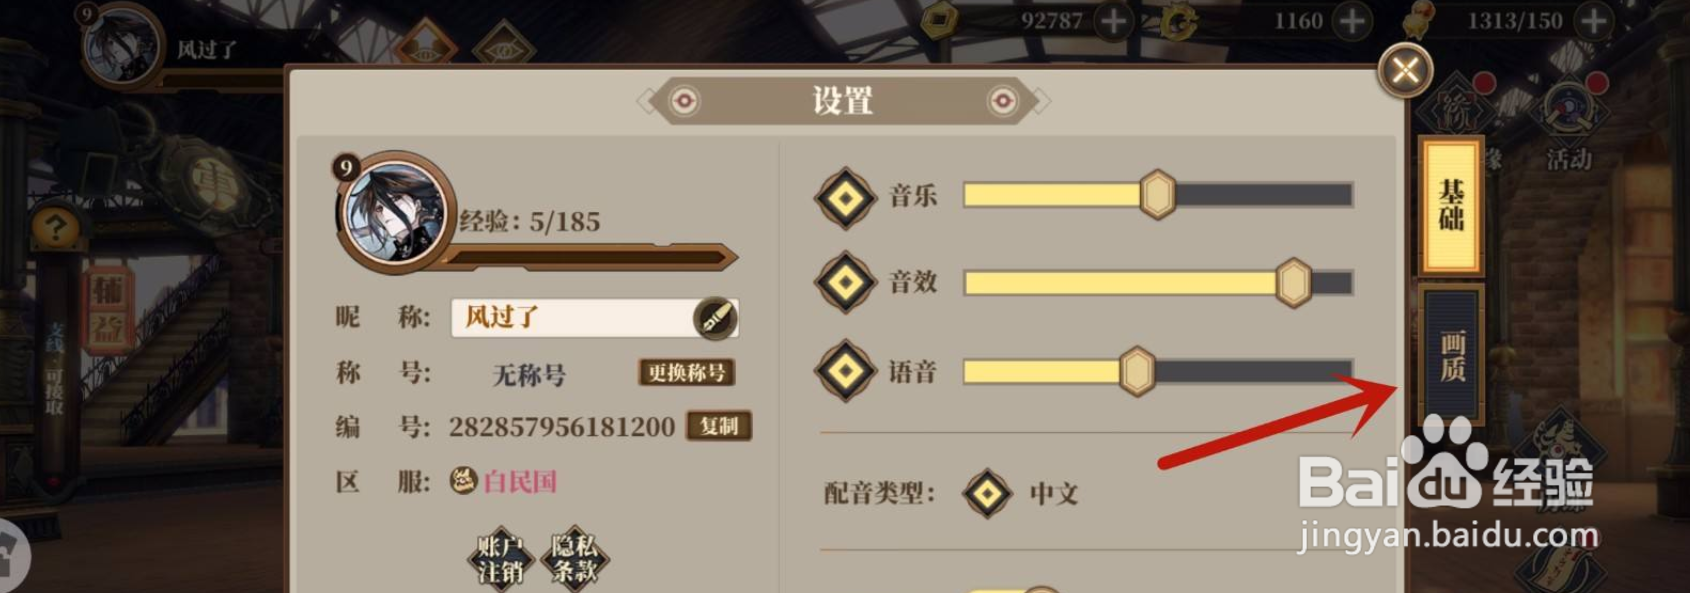Image resolution: width=1690 pixels, height=593 pixels.
Task: Toggle the 音效 diamond switch
Action: coord(846,282)
